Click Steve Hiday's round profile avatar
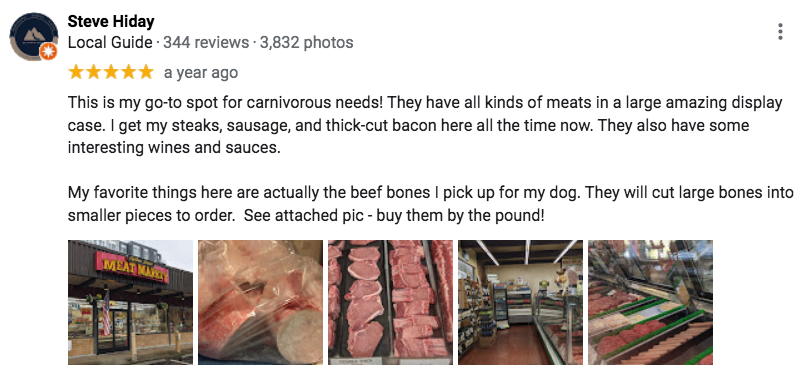Screen dimensions: 807x379 (33, 37)
